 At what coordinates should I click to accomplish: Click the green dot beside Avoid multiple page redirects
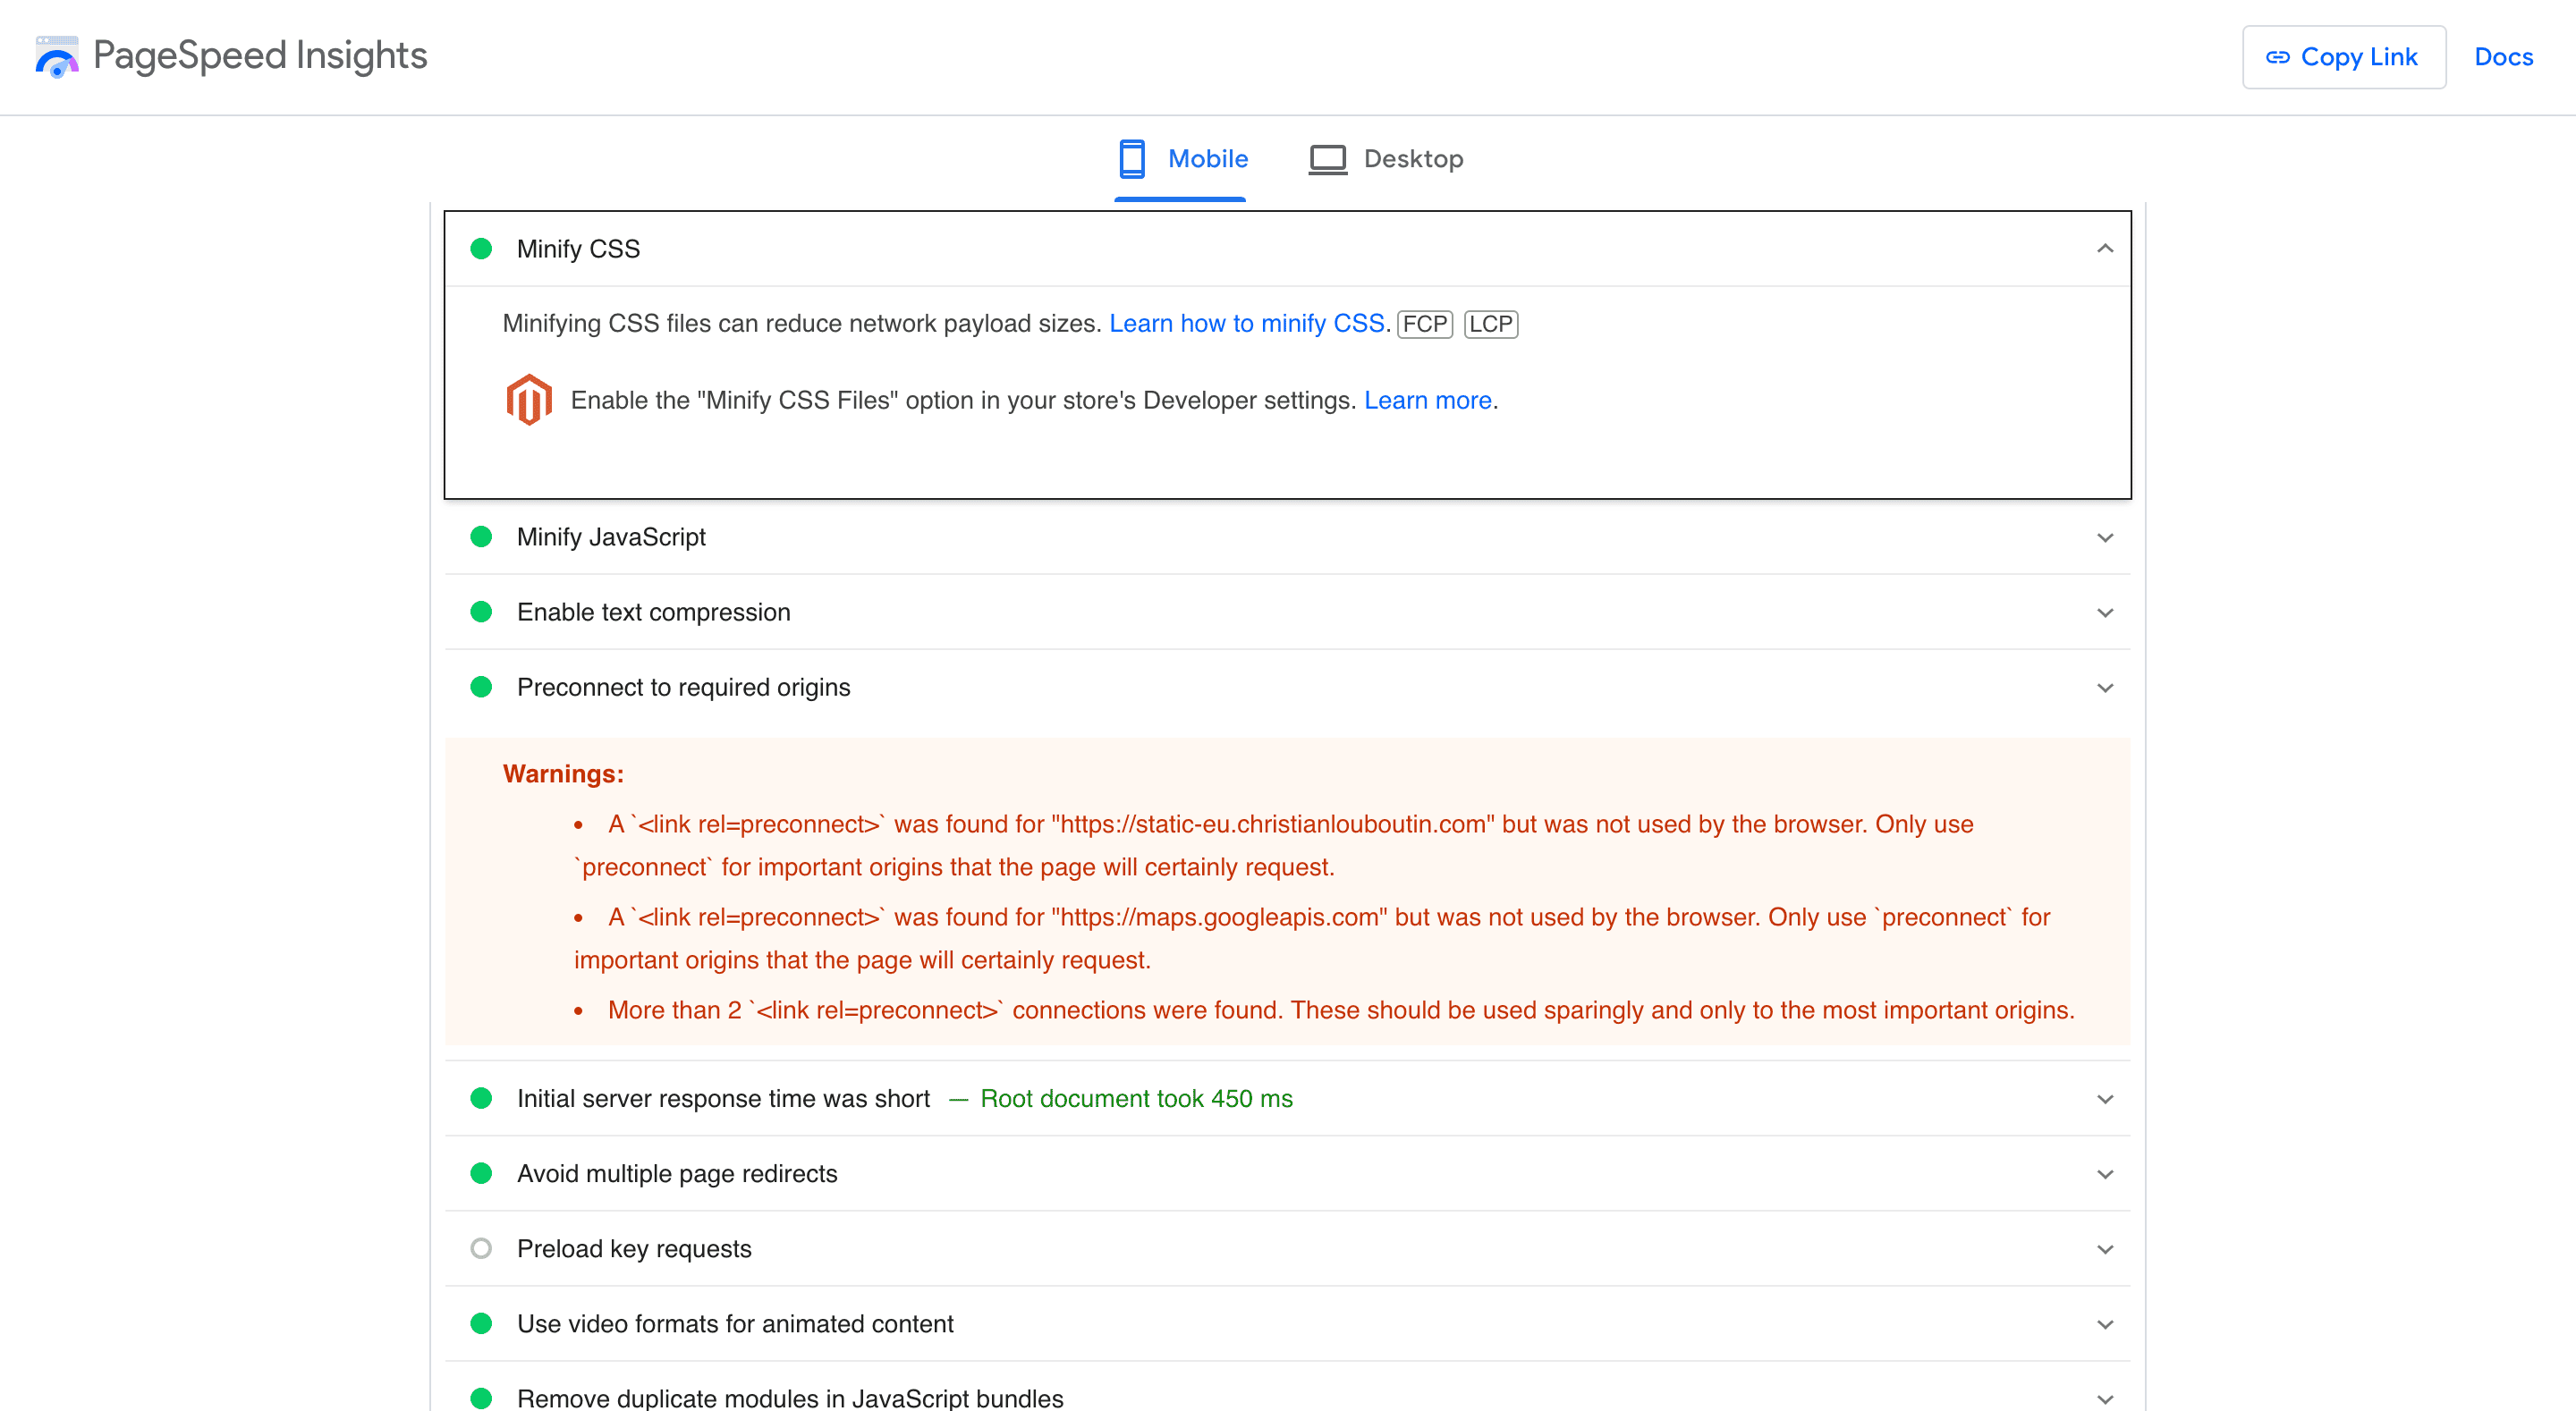click(x=482, y=1173)
